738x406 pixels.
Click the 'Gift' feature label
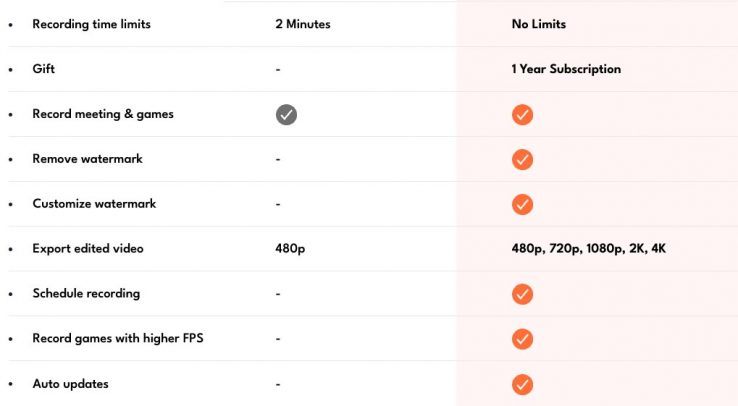44,69
